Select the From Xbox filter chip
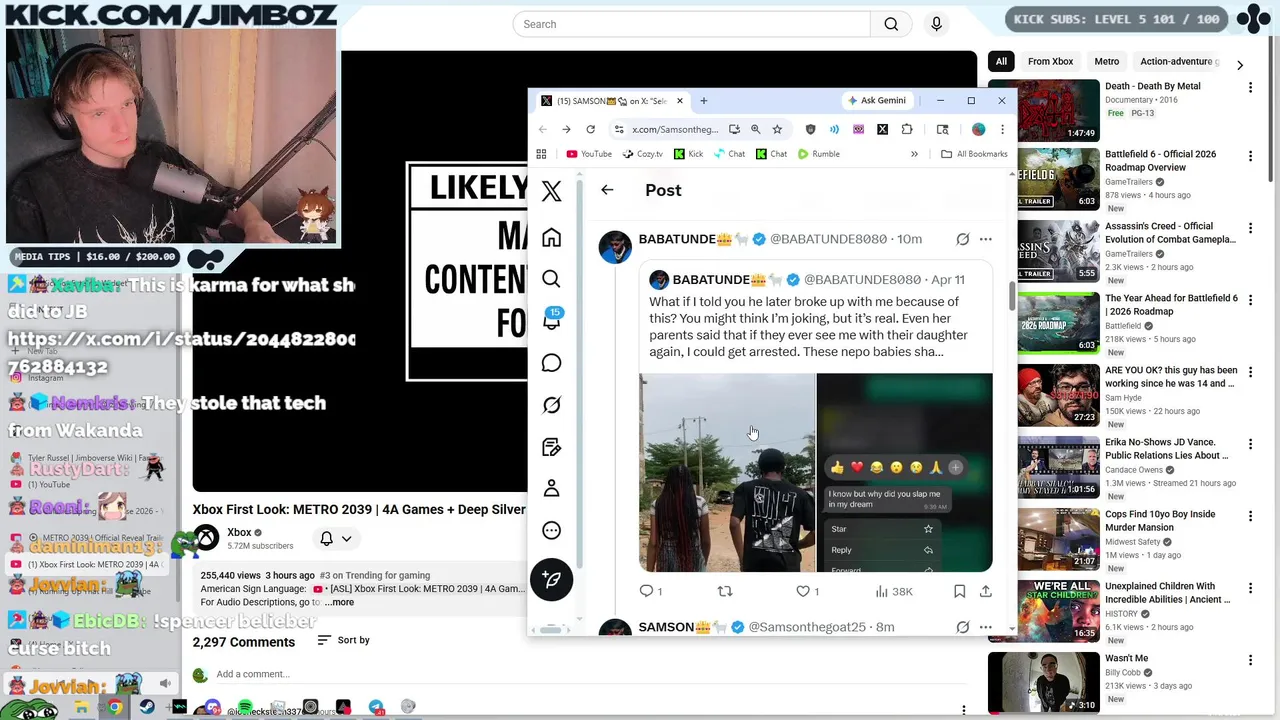This screenshot has width=1280, height=720. tap(1050, 61)
